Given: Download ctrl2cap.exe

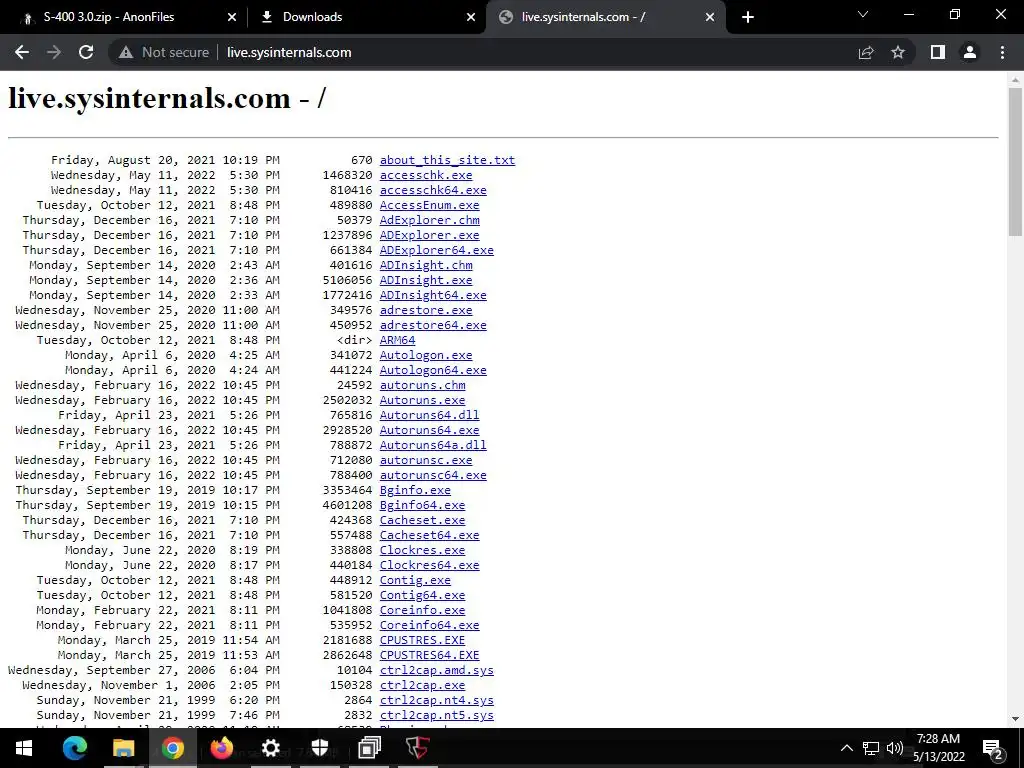Looking at the screenshot, I should click(423, 686).
